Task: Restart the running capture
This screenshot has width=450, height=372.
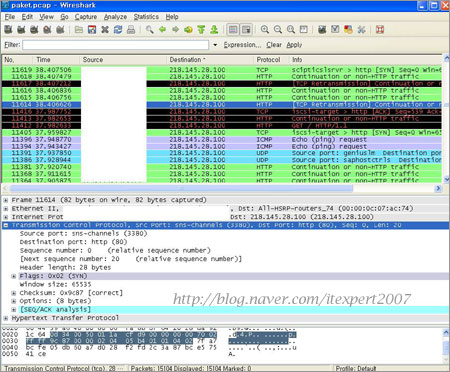Action: [60, 30]
